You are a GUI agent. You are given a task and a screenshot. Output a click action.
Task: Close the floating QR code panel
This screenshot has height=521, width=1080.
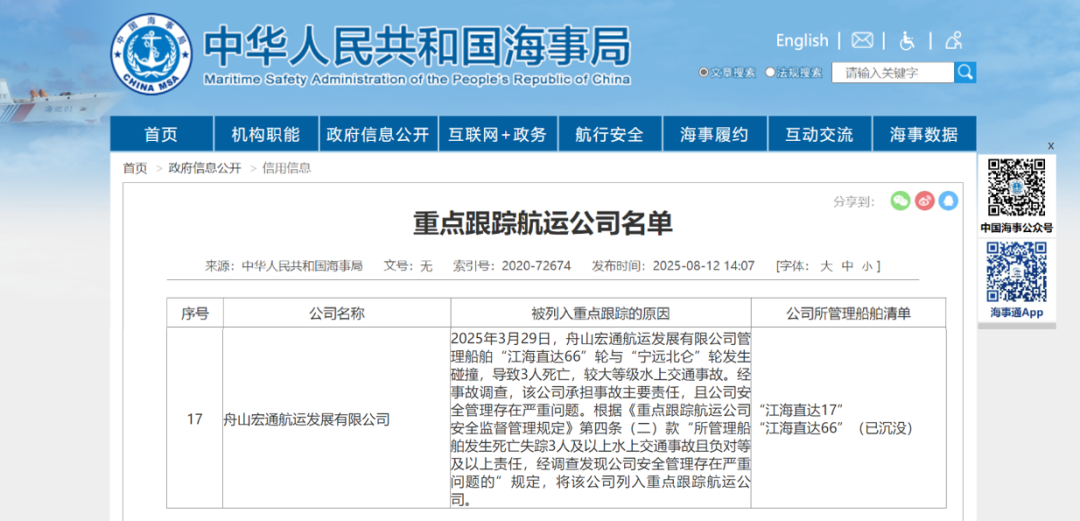pos(1051,146)
